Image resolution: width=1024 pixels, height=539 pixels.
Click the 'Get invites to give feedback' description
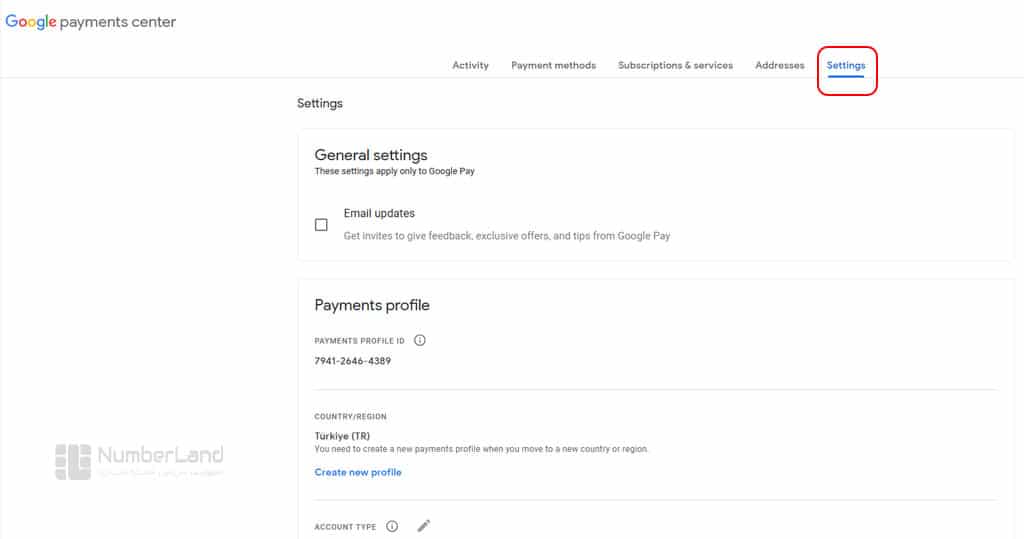pyautogui.click(x=507, y=236)
